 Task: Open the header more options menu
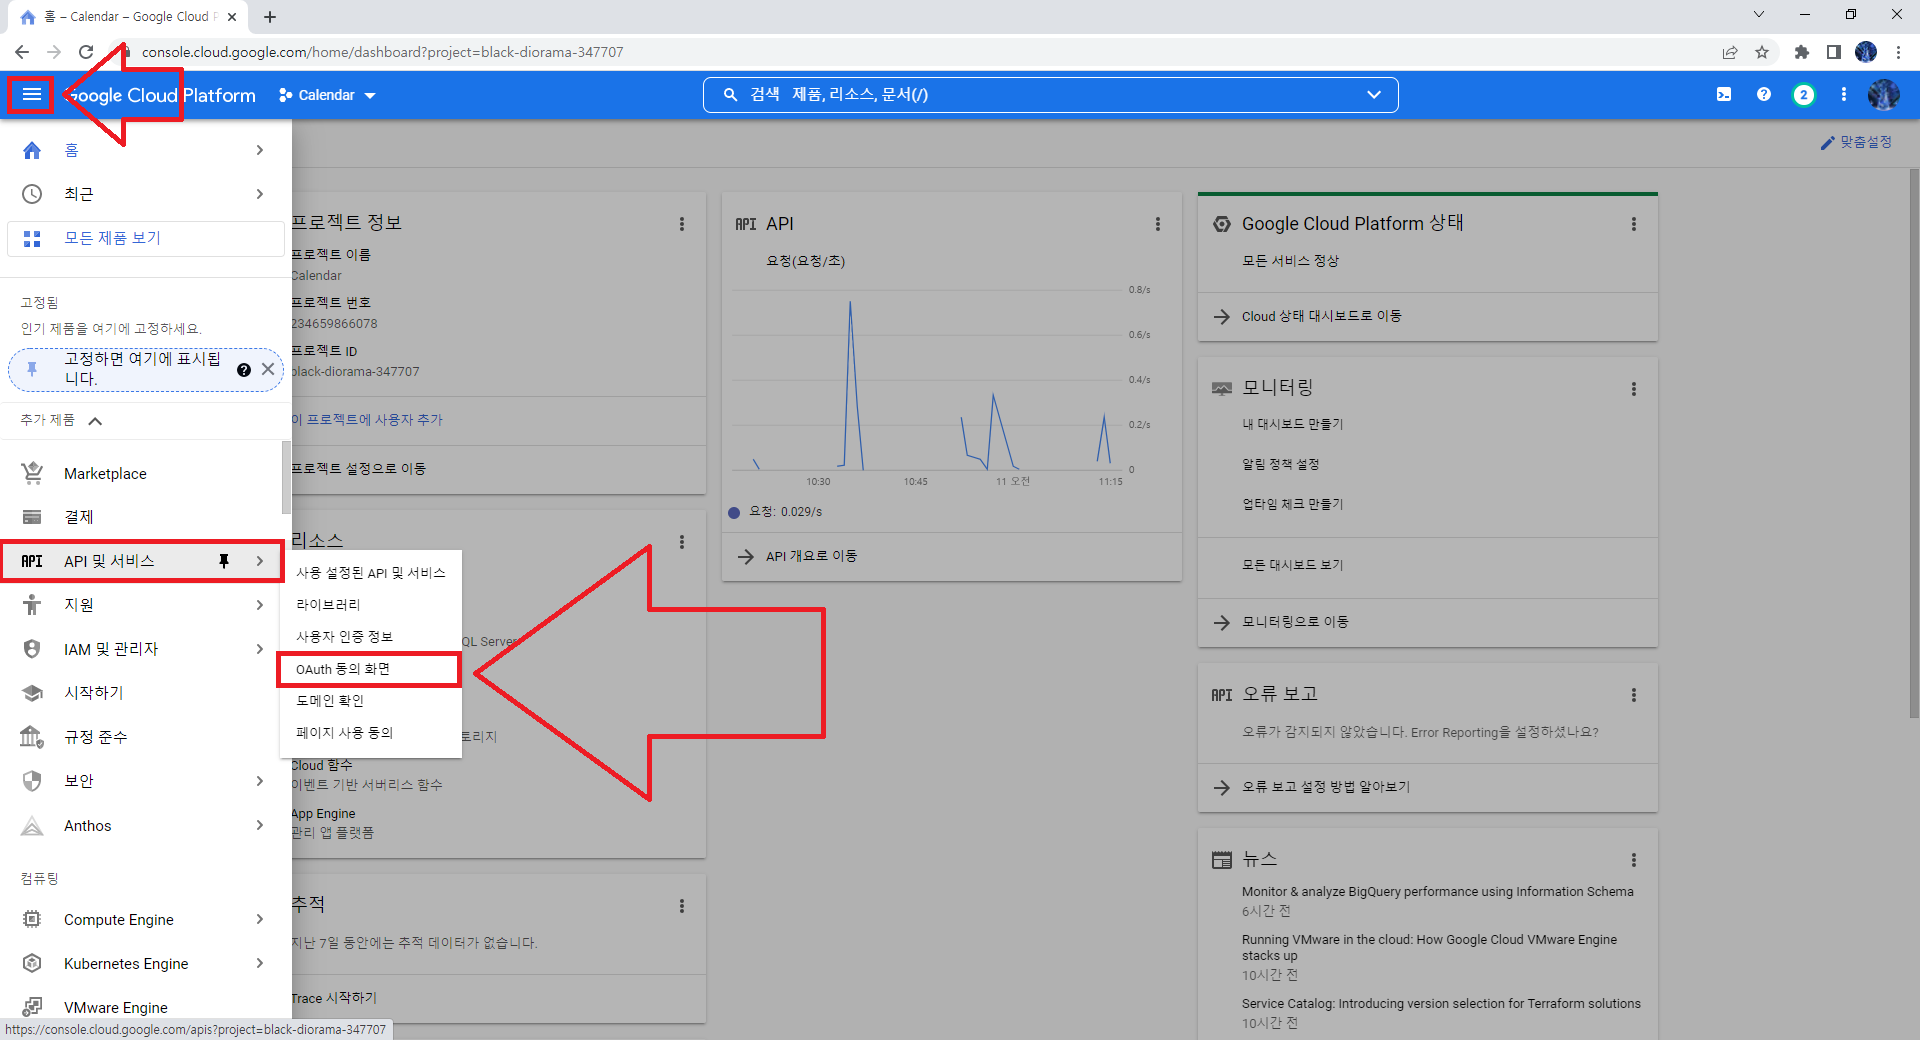coord(1844,95)
